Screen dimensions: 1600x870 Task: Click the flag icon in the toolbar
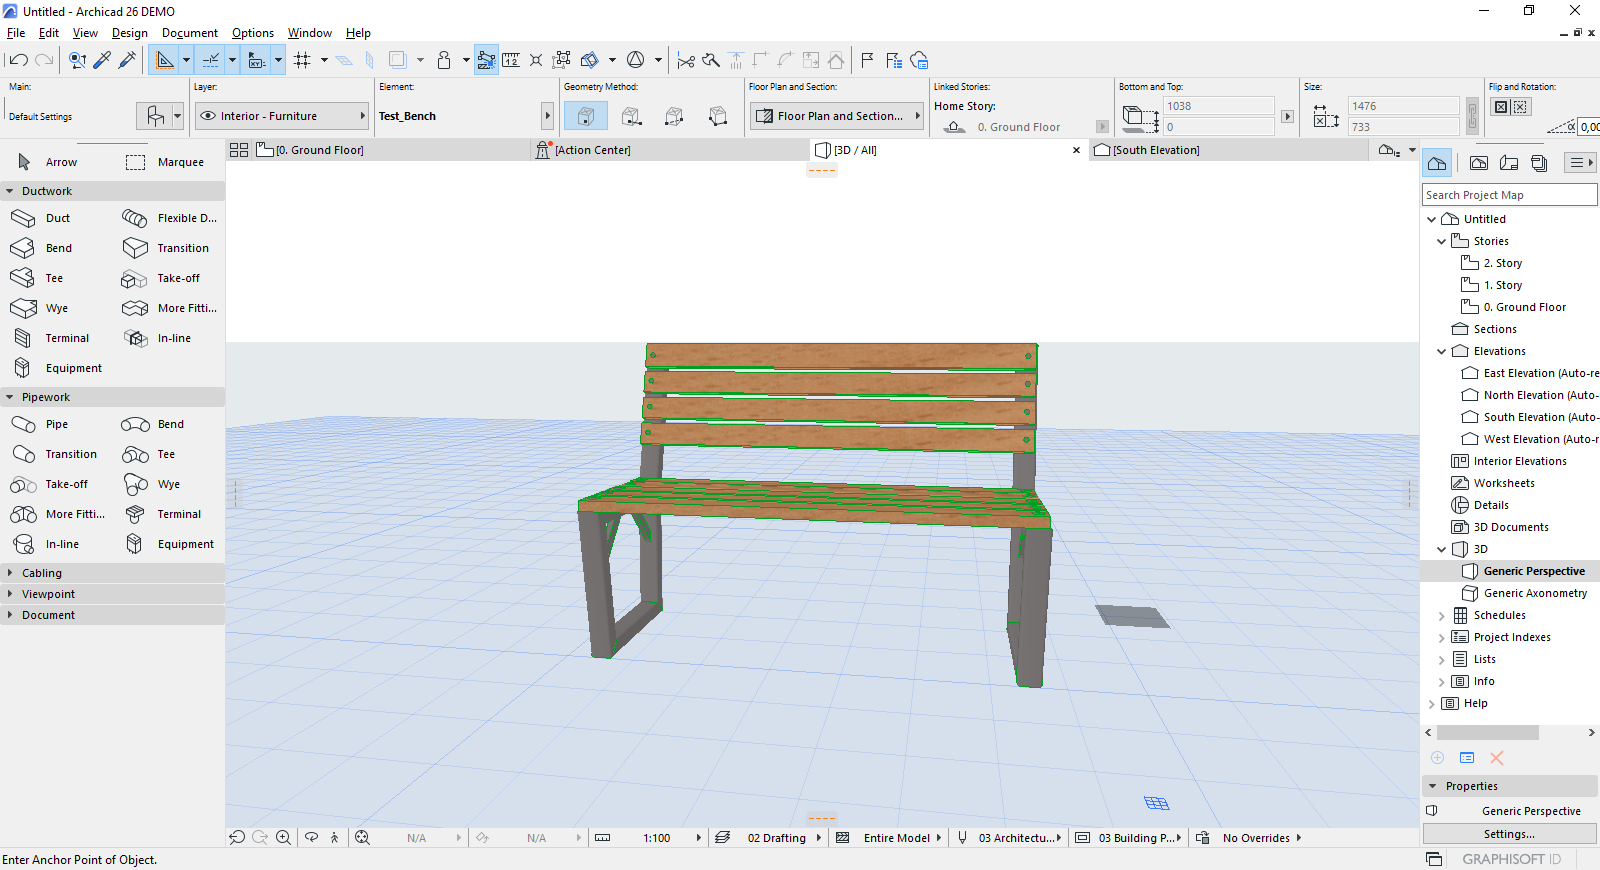point(867,60)
